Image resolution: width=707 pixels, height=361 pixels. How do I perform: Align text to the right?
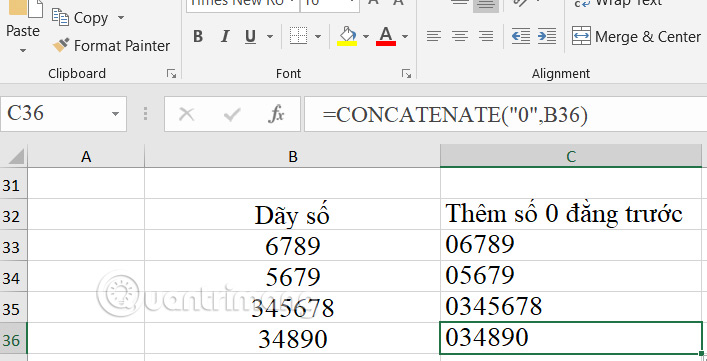click(486, 36)
